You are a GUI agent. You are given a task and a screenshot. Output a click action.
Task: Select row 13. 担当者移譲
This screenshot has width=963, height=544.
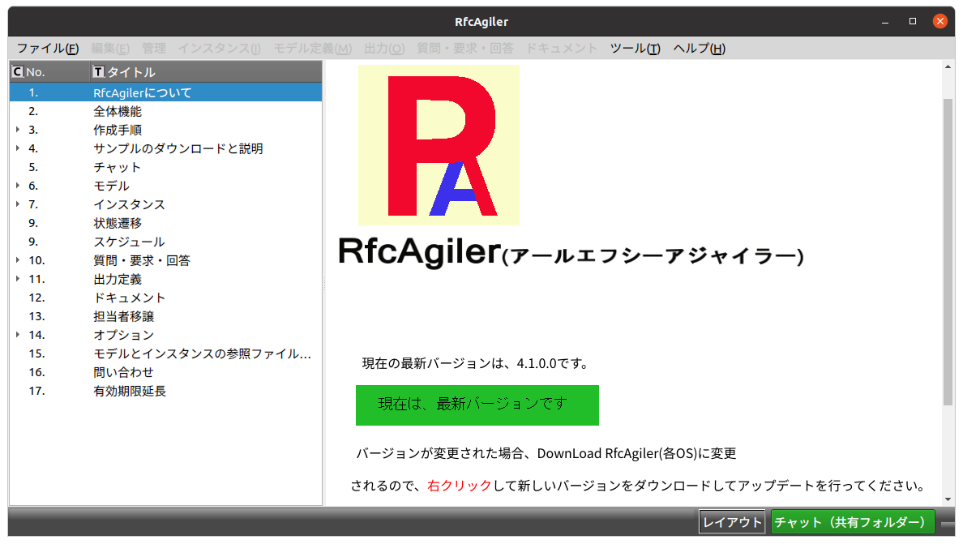point(166,316)
